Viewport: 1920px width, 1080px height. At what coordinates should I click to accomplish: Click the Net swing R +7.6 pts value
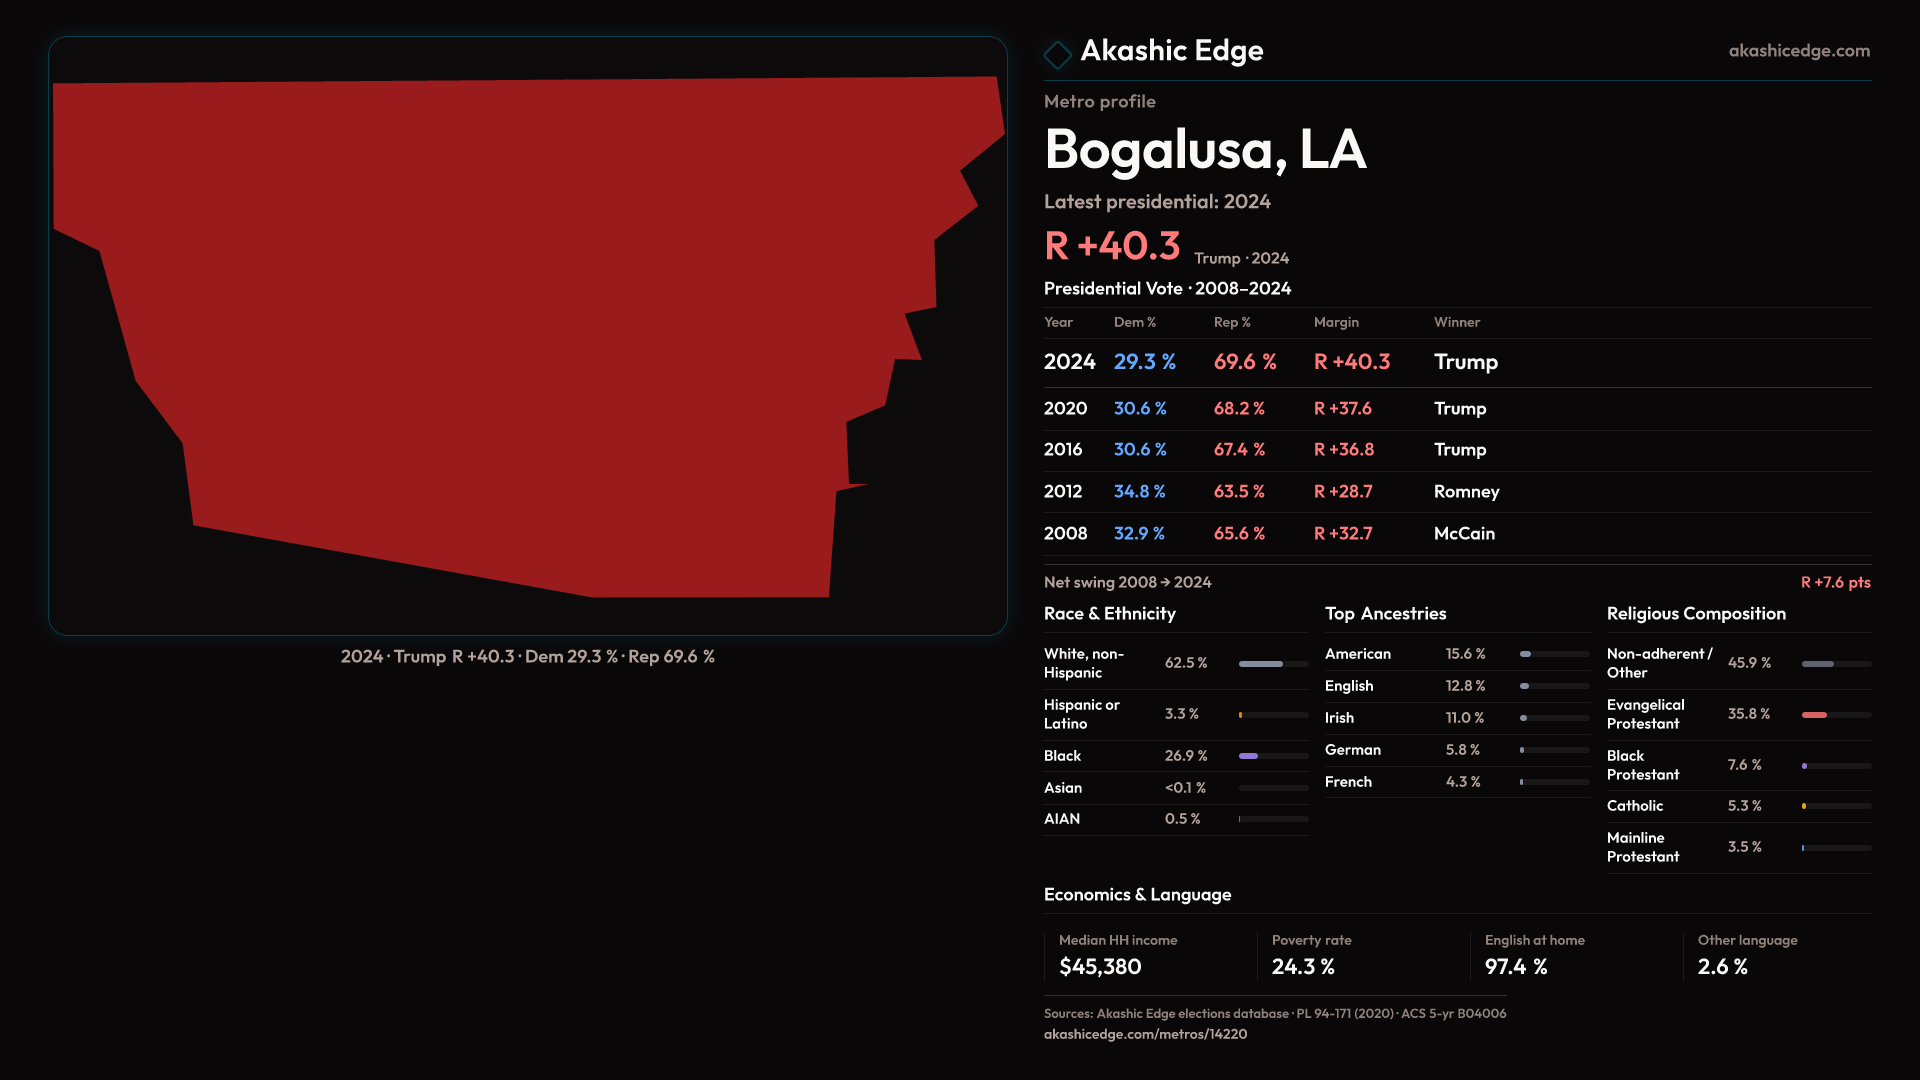point(1834,582)
